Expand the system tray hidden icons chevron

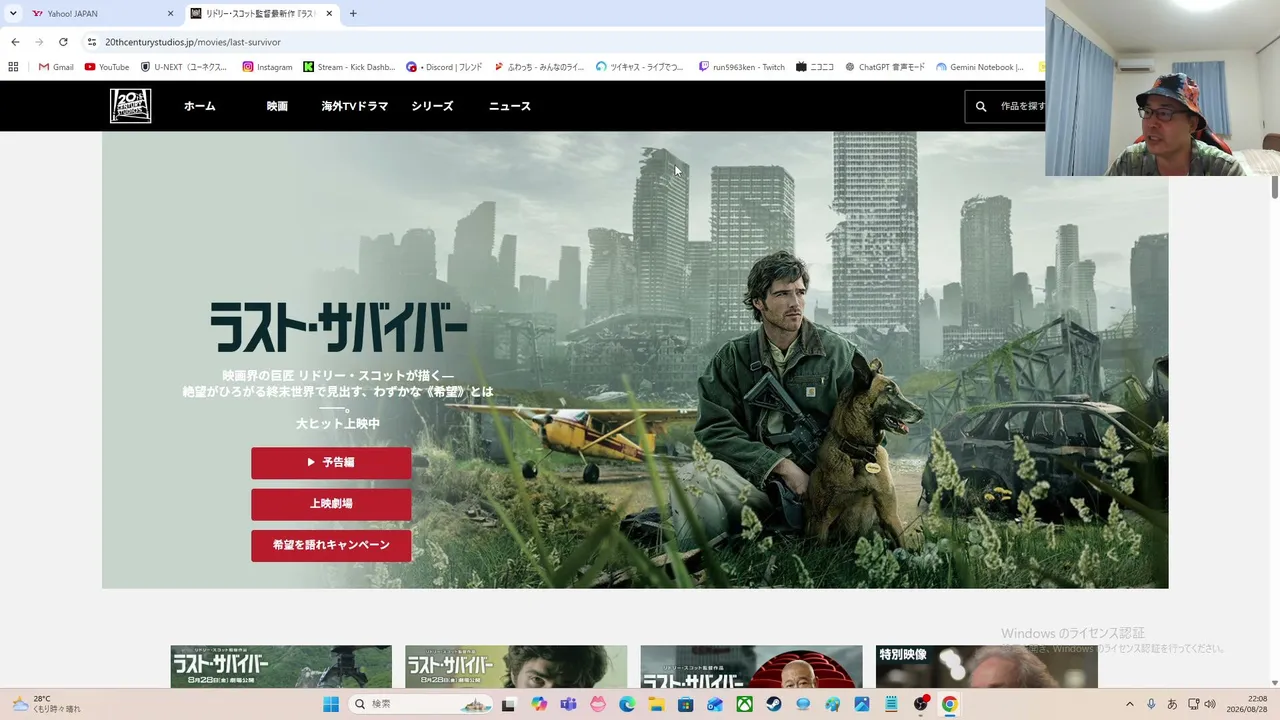pyautogui.click(x=1130, y=704)
